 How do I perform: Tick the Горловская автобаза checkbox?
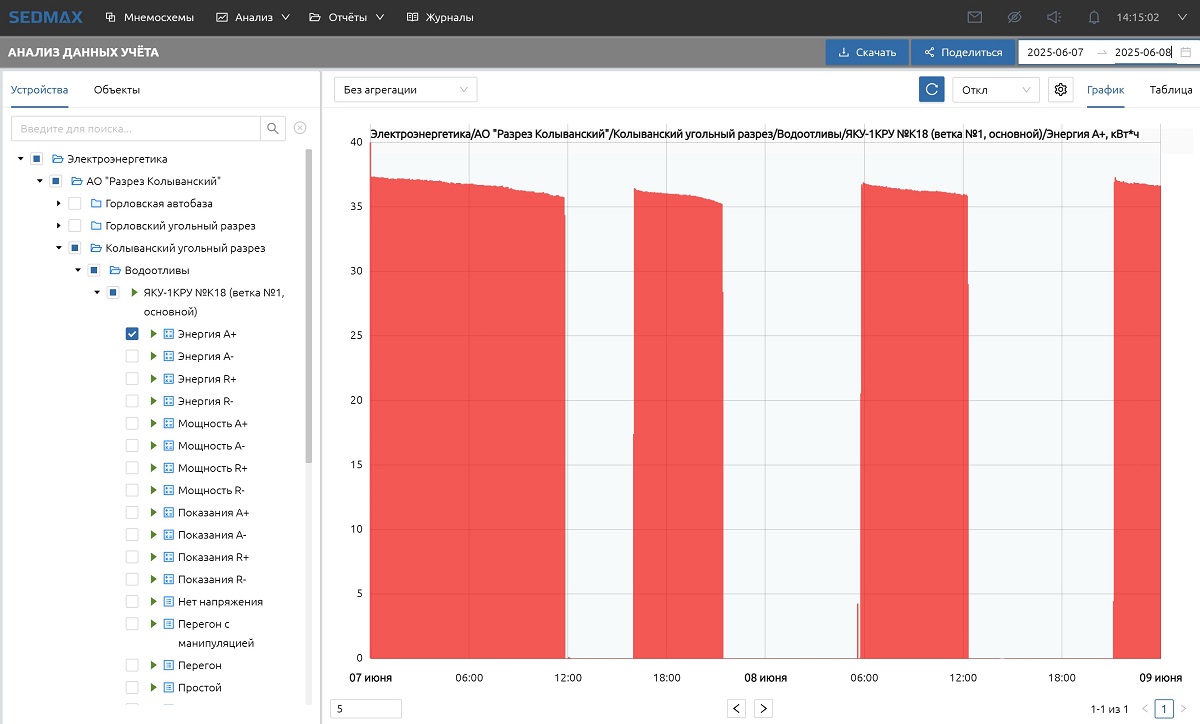click(x=74, y=203)
